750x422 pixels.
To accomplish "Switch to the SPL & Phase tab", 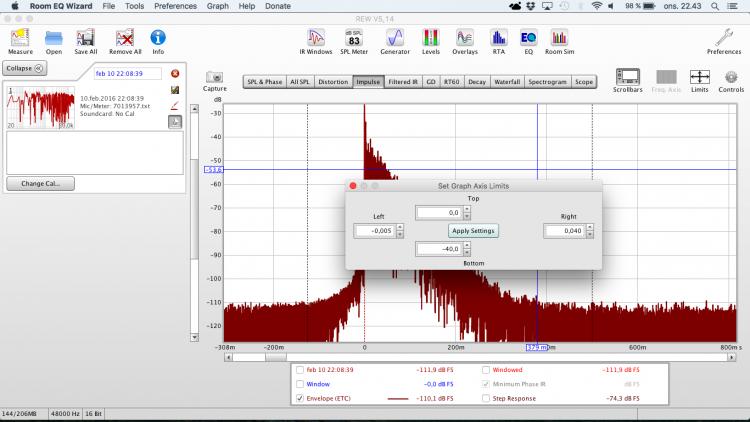I will (265, 82).
